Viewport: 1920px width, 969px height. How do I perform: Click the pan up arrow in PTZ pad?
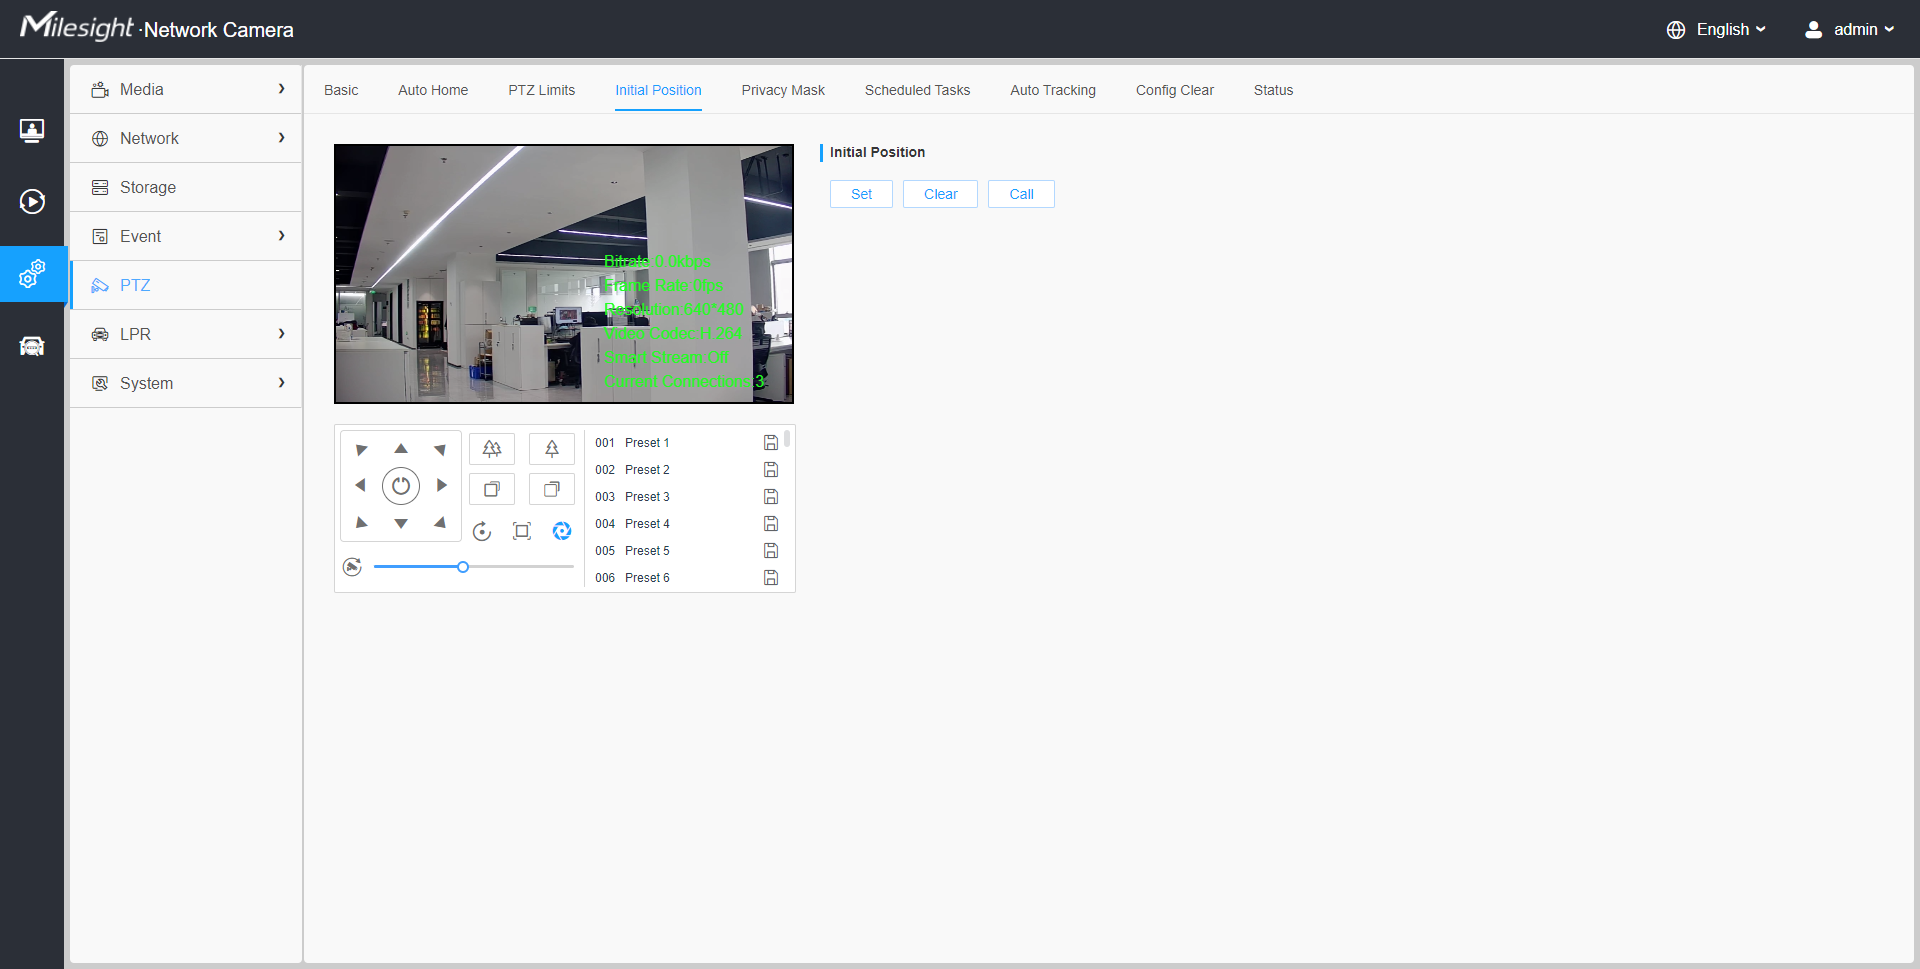coord(401,449)
